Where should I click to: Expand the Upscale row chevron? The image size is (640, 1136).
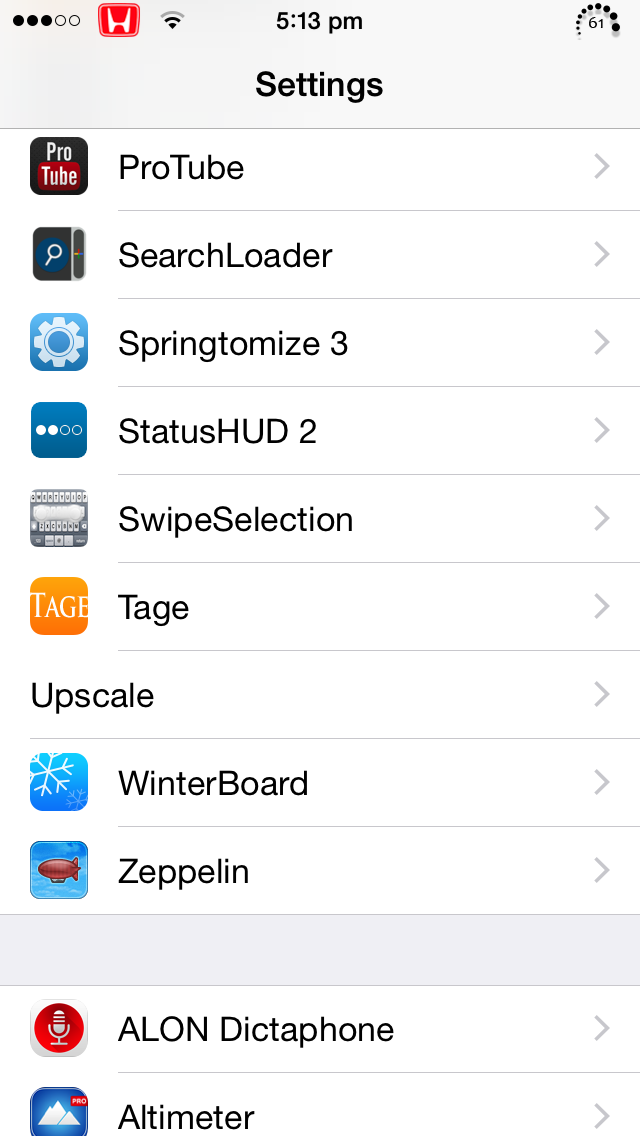pos(602,694)
